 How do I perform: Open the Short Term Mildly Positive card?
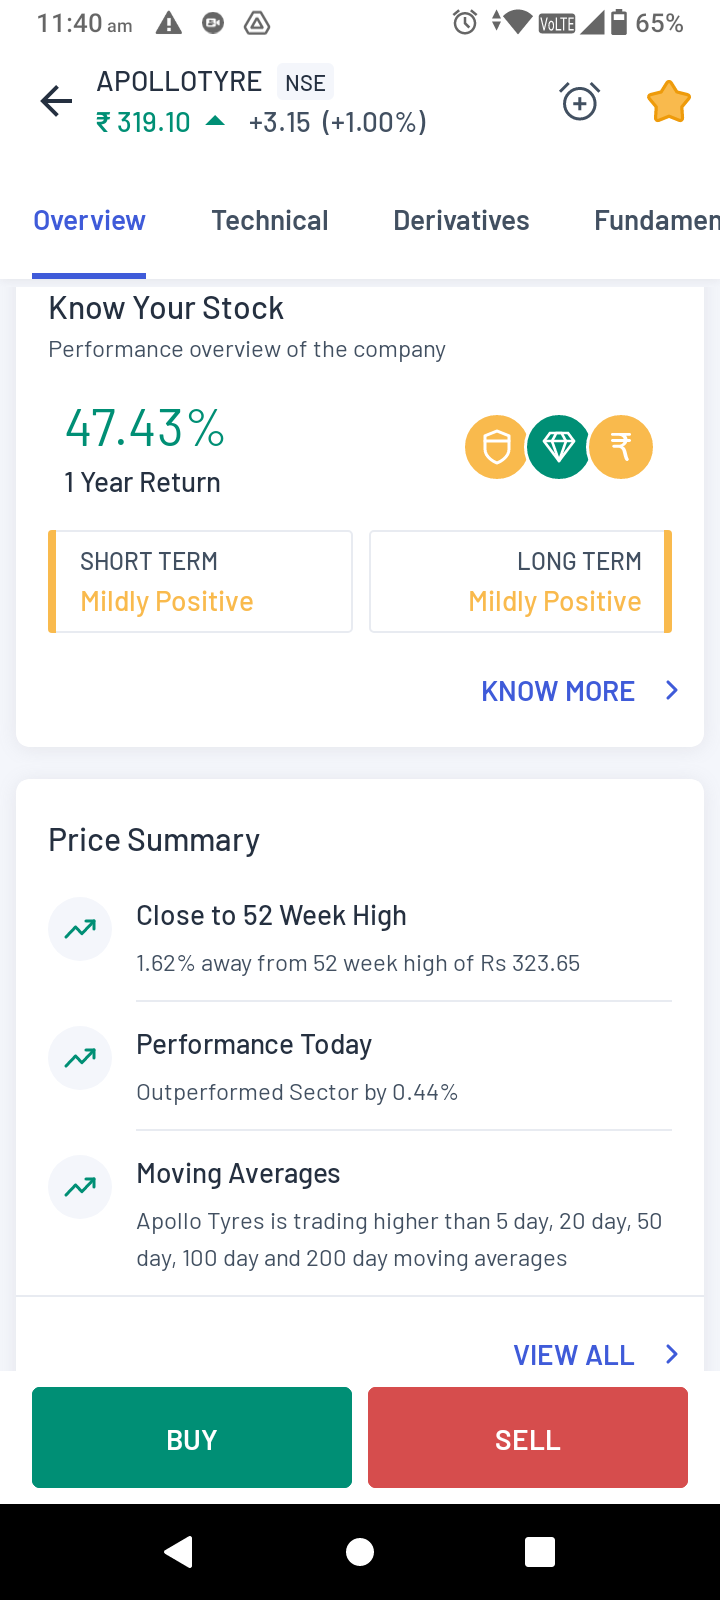[x=201, y=582]
